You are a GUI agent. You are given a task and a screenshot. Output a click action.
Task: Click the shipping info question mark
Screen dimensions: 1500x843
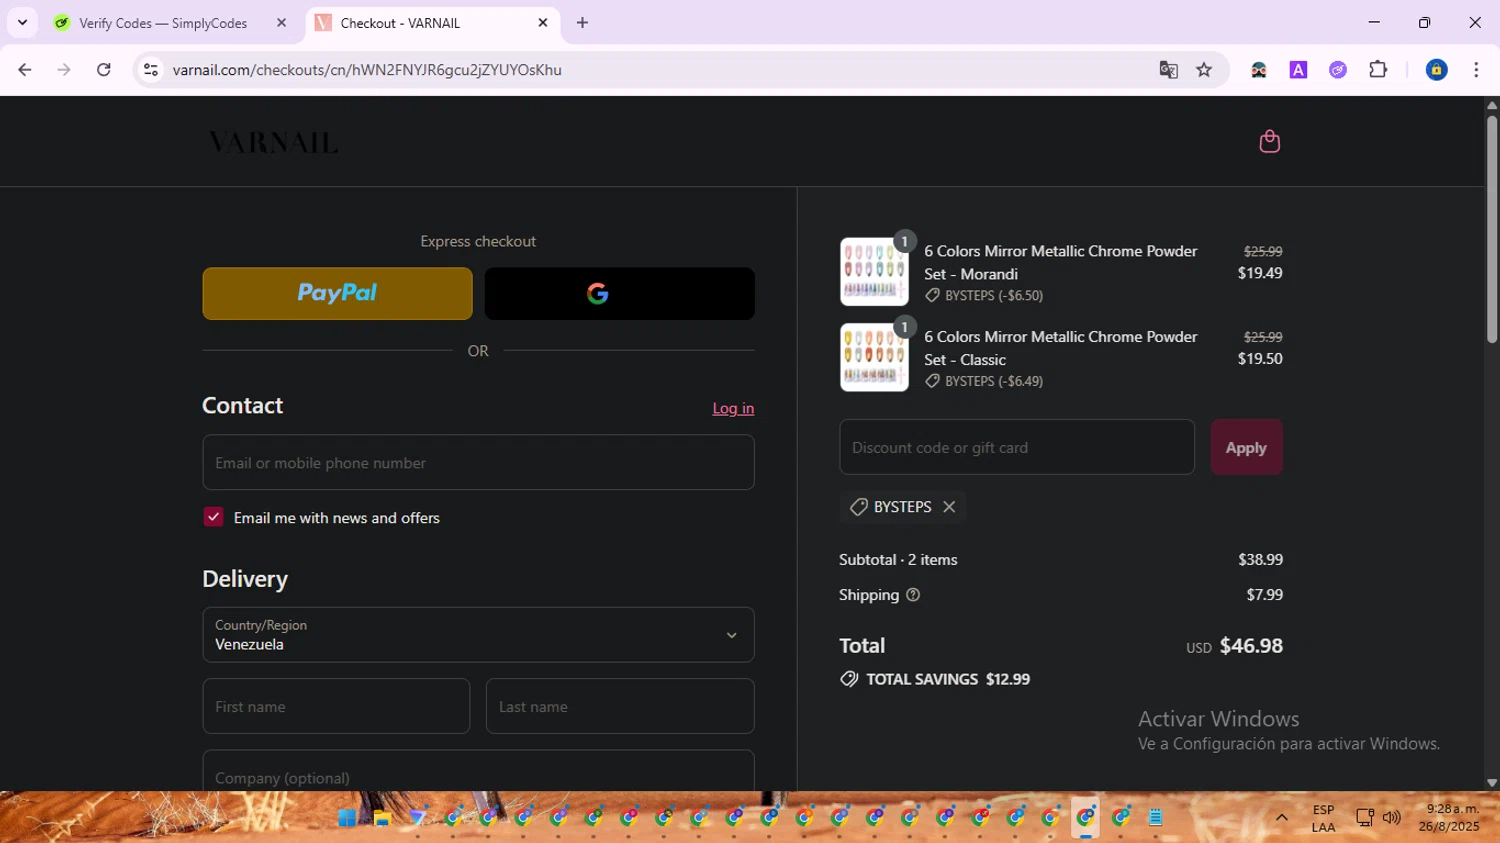(913, 595)
